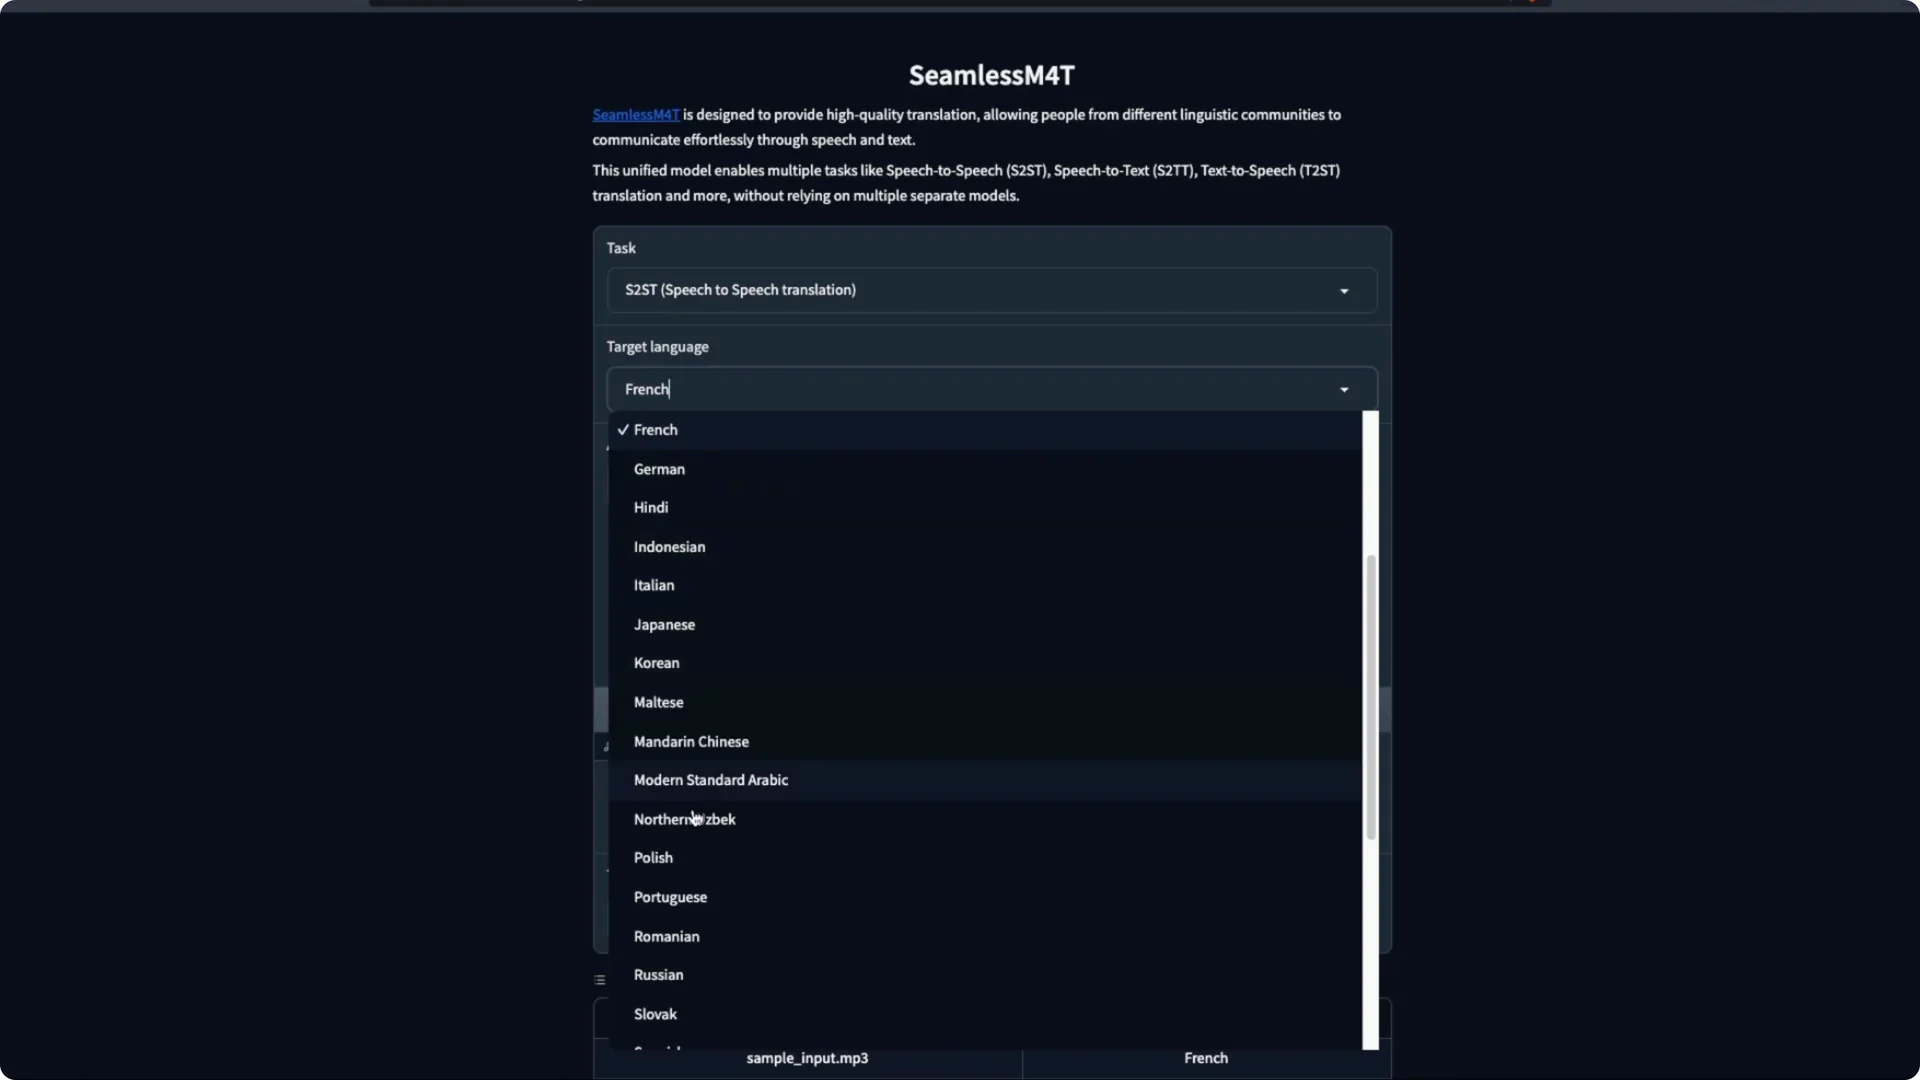Pick Mandarin Chinese as target language
This screenshot has width=1920, height=1080.
[x=691, y=741]
